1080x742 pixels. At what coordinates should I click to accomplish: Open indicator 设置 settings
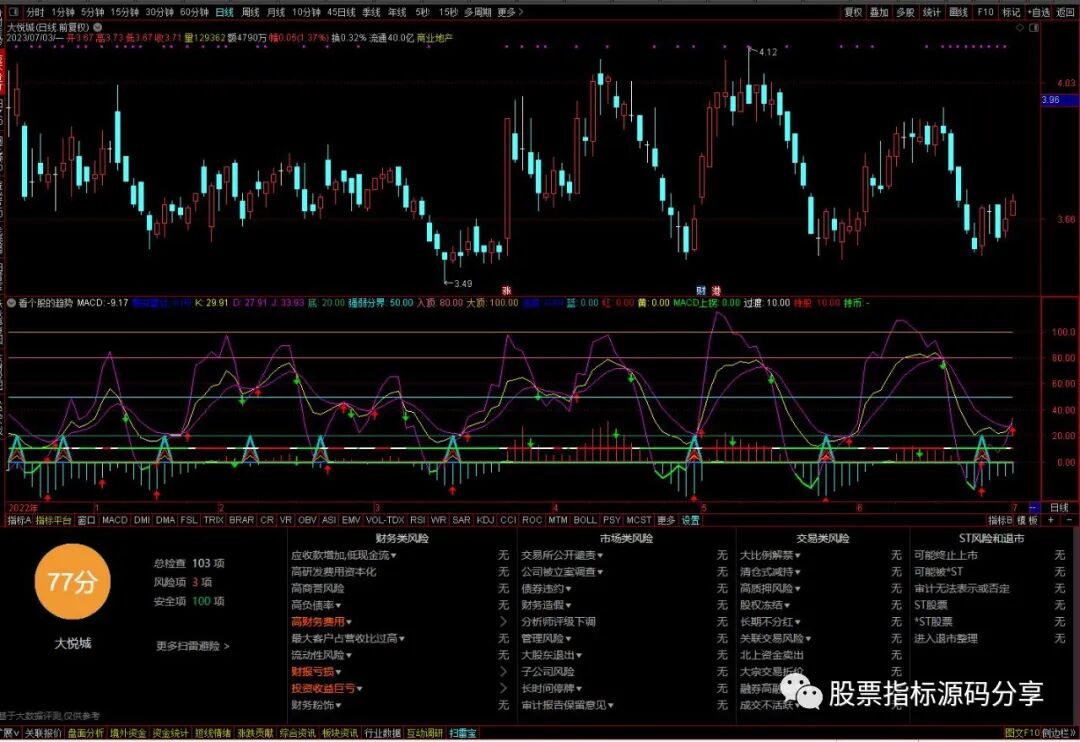pos(690,520)
